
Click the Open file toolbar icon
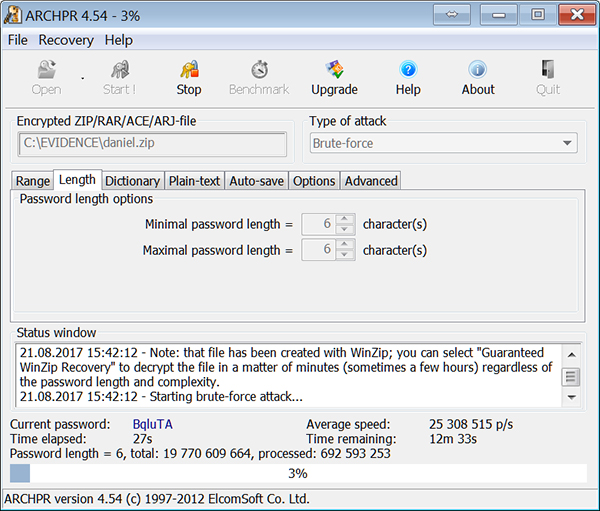[46, 71]
